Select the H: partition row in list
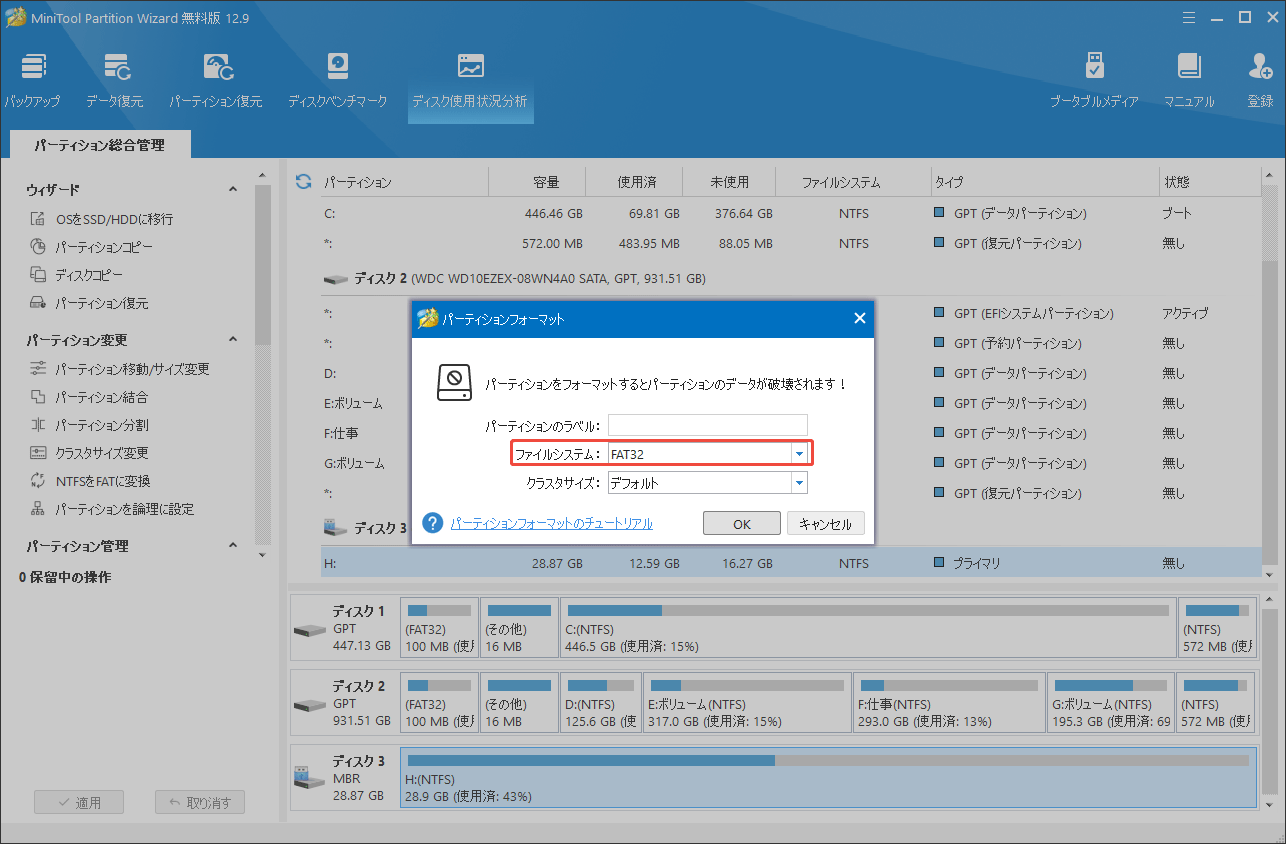Screen dimensions: 1286x844 point(791,563)
